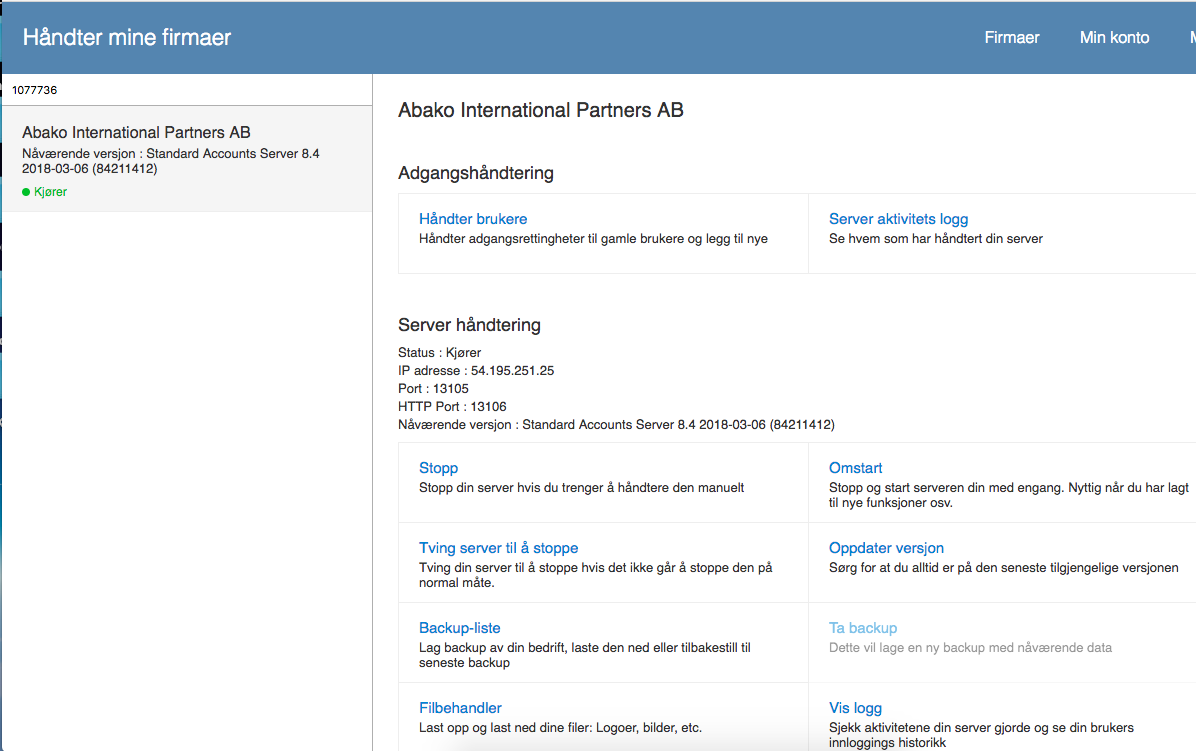The height and width of the screenshot is (751, 1196).
Task: Open the Min konto menu item
Action: 1114,37
